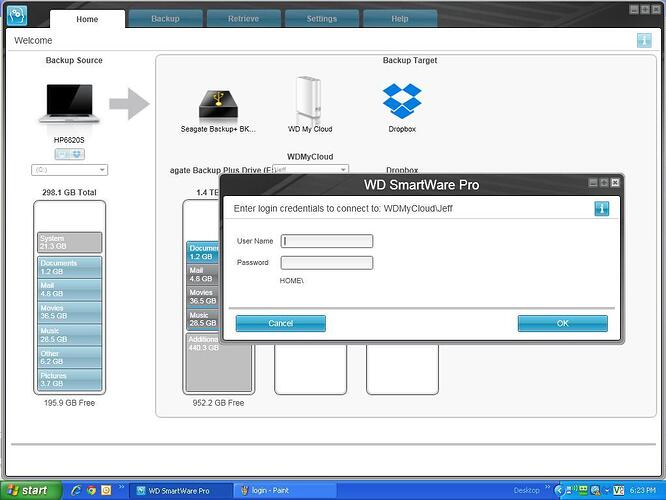Image resolution: width=666 pixels, height=500 pixels.
Task: Select the HP6820S laptop source icon
Action: [69, 104]
